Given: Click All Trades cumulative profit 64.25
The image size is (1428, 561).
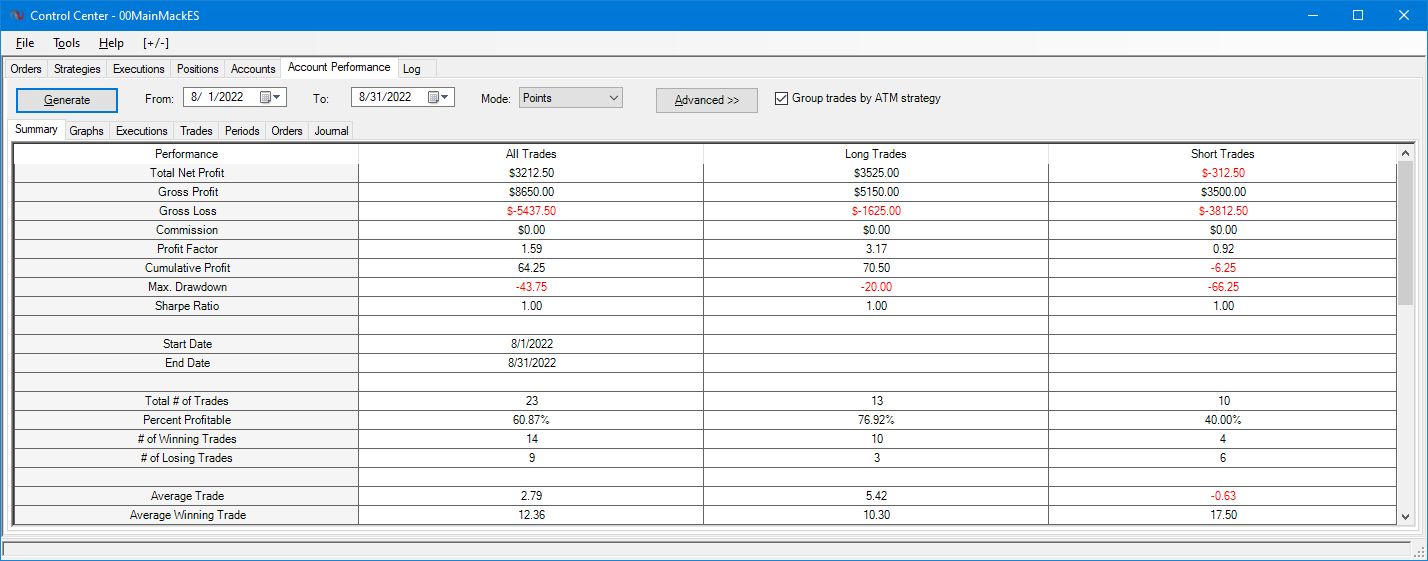Looking at the screenshot, I should coord(531,268).
